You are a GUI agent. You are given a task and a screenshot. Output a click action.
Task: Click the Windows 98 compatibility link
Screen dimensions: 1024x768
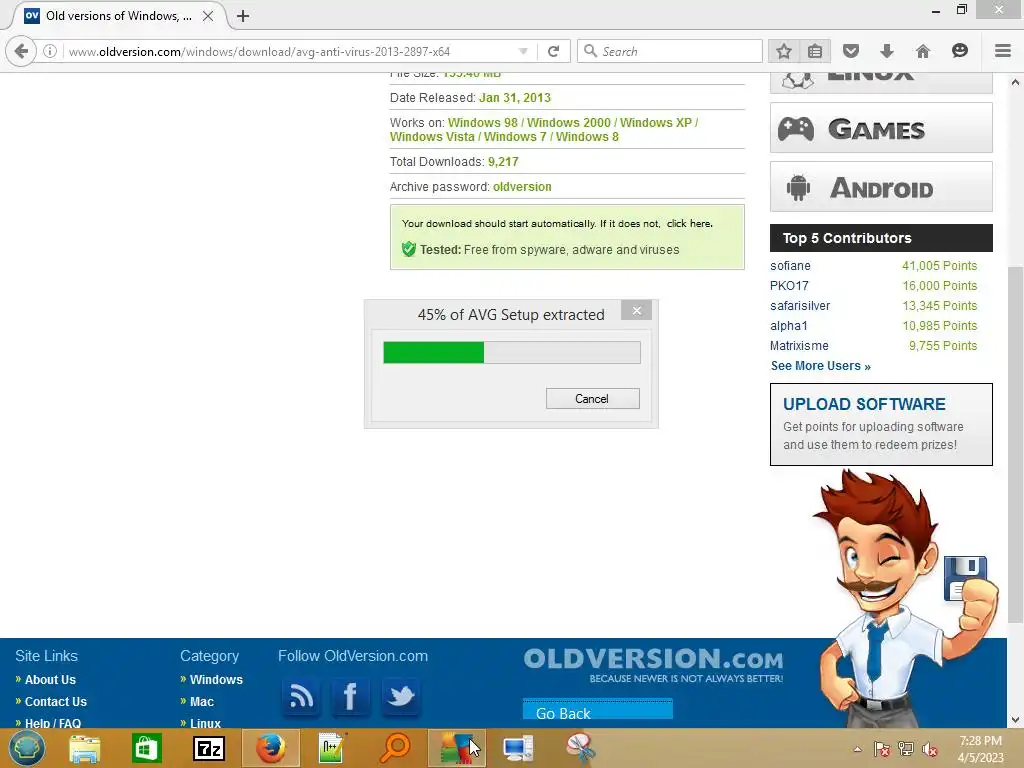point(483,123)
